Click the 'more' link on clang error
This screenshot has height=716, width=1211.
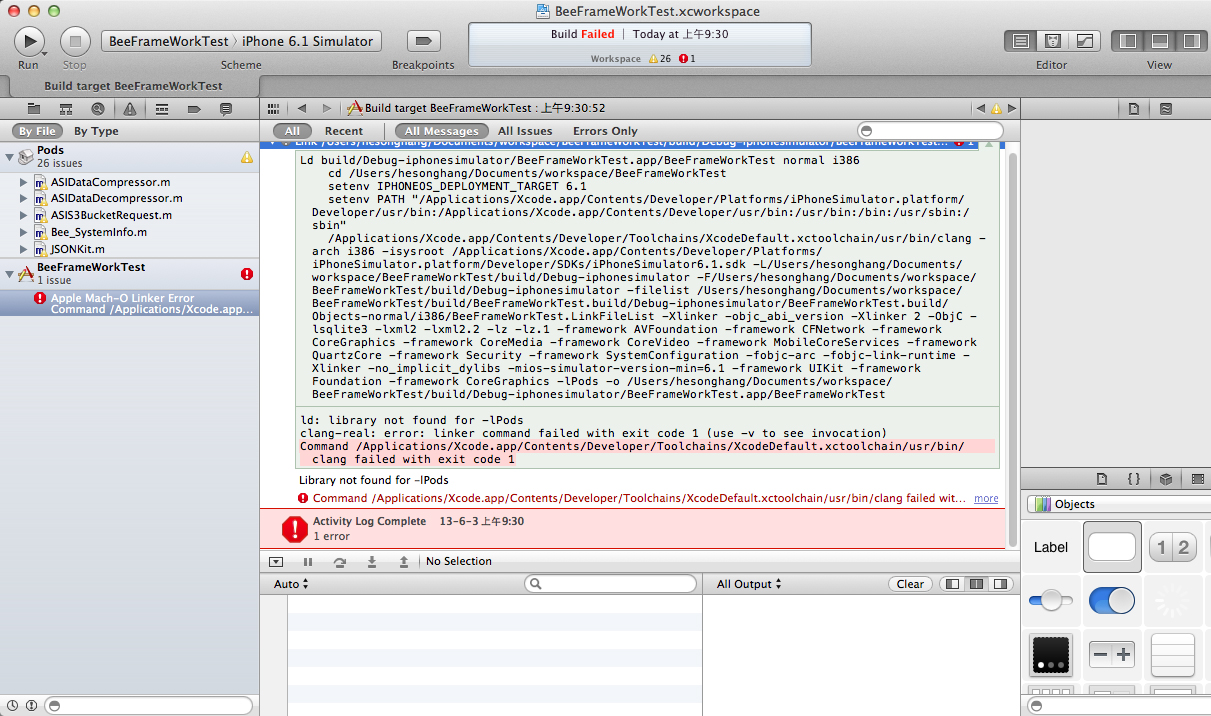pos(986,498)
